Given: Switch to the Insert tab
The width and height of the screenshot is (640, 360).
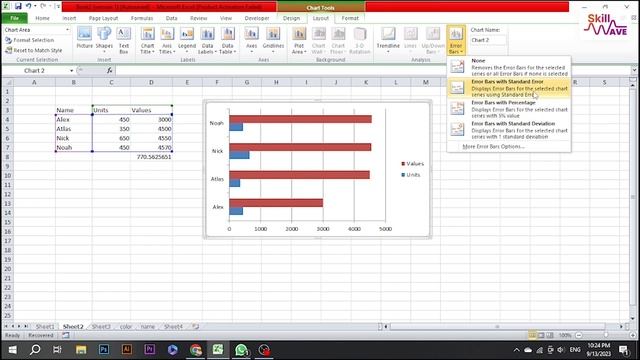Looking at the screenshot, I should coord(69,18).
